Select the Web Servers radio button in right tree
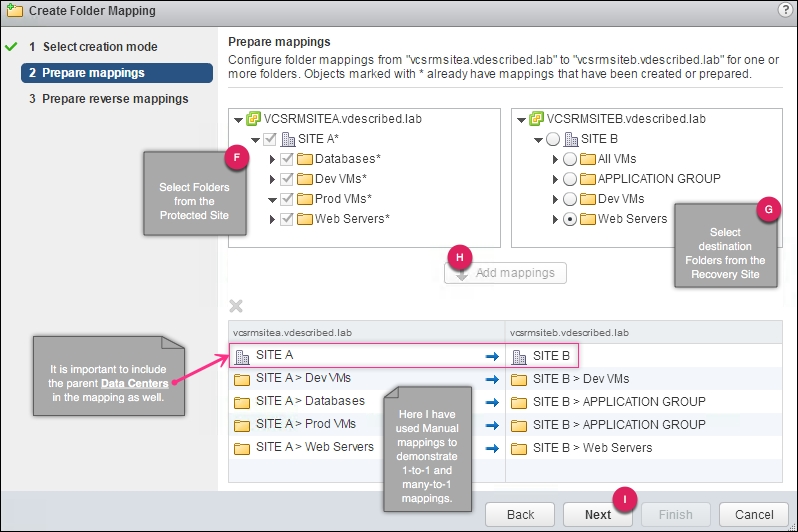Viewport: 798px width, 532px height. point(570,219)
